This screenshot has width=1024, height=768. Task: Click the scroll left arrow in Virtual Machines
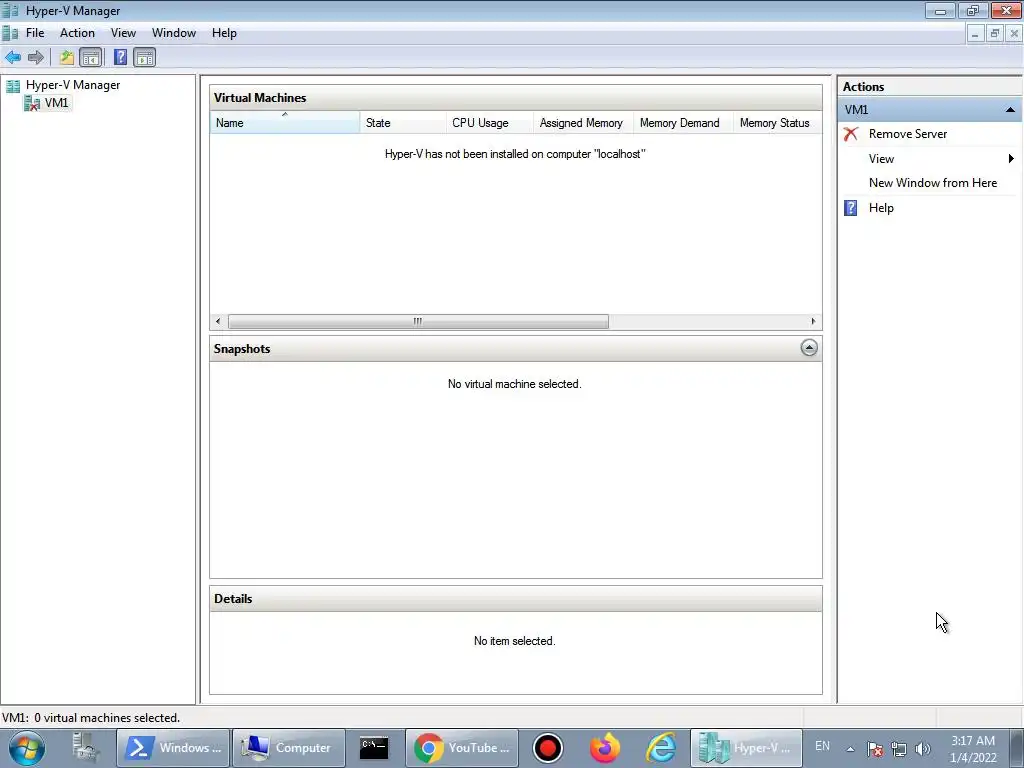[x=218, y=321]
